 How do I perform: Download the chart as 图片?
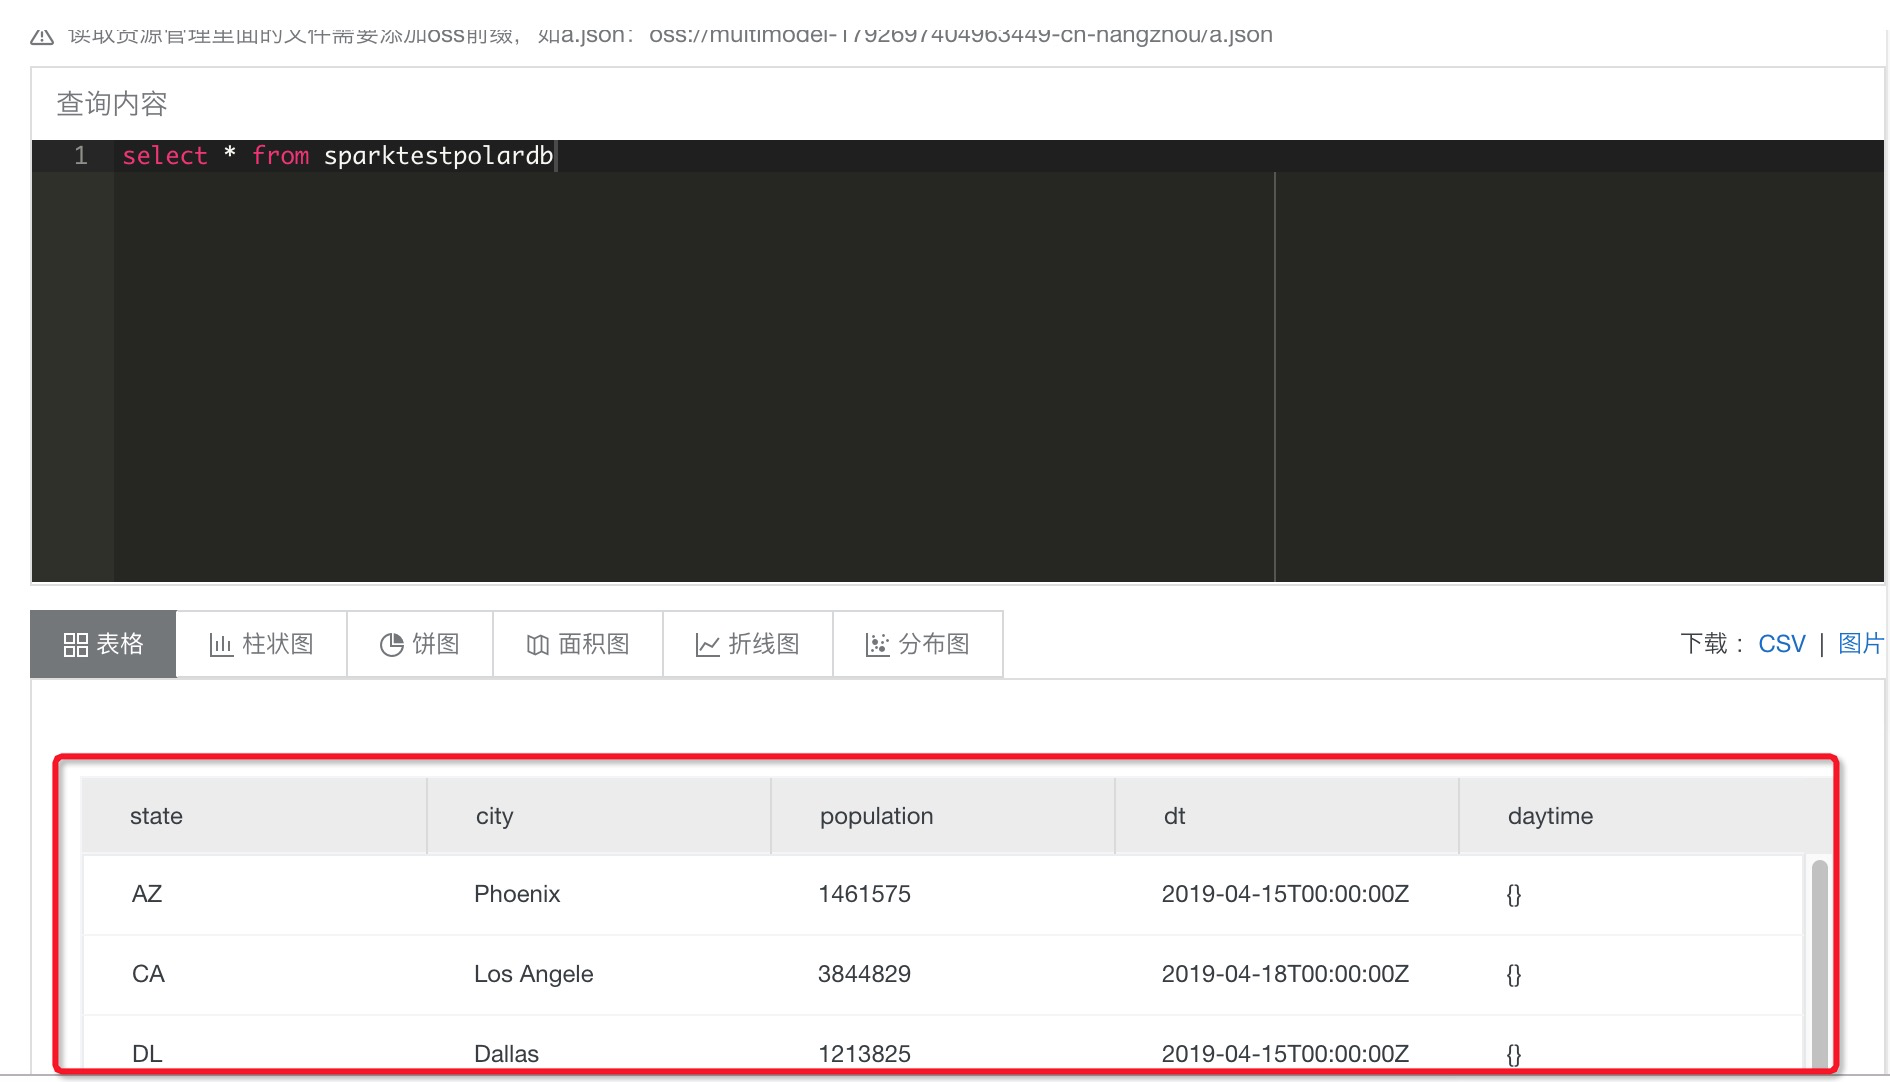click(1863, 643)
